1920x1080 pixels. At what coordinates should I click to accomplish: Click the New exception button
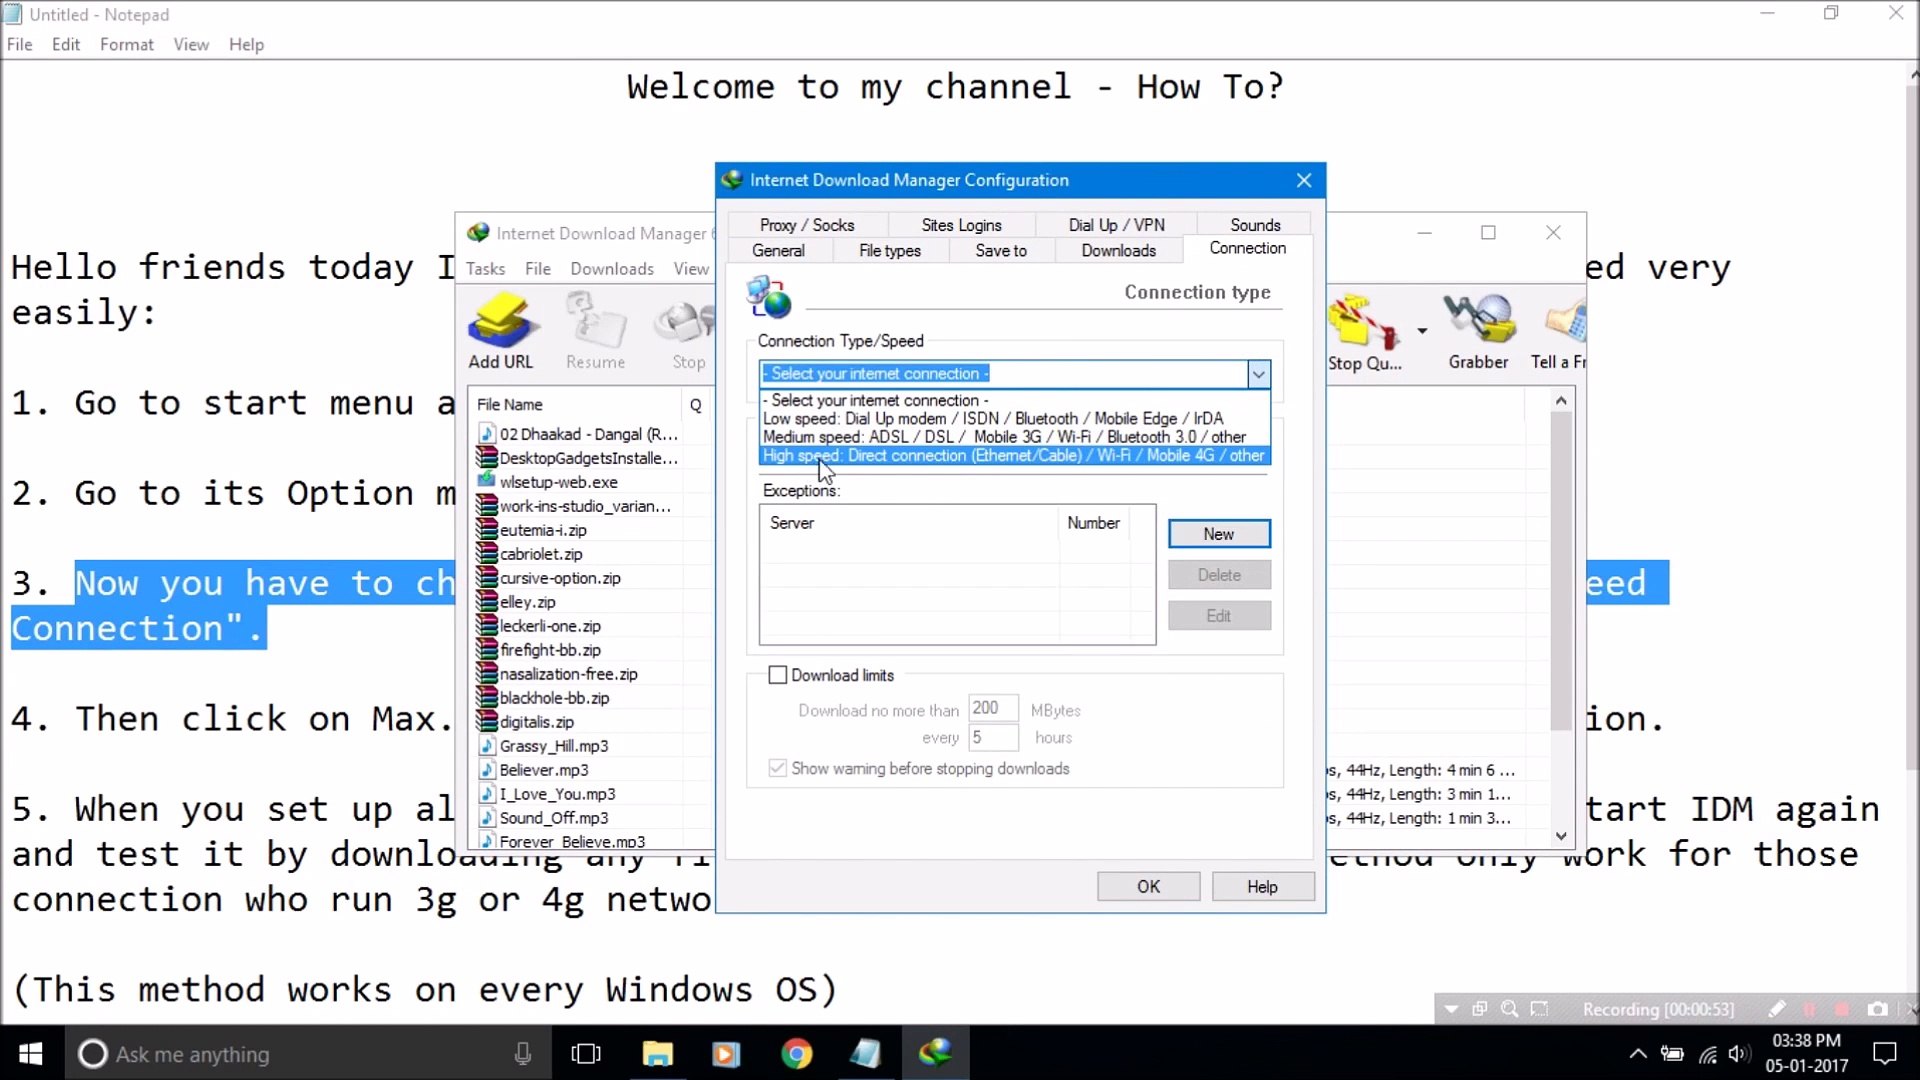pyautogui.click(x=1219, y=533)
